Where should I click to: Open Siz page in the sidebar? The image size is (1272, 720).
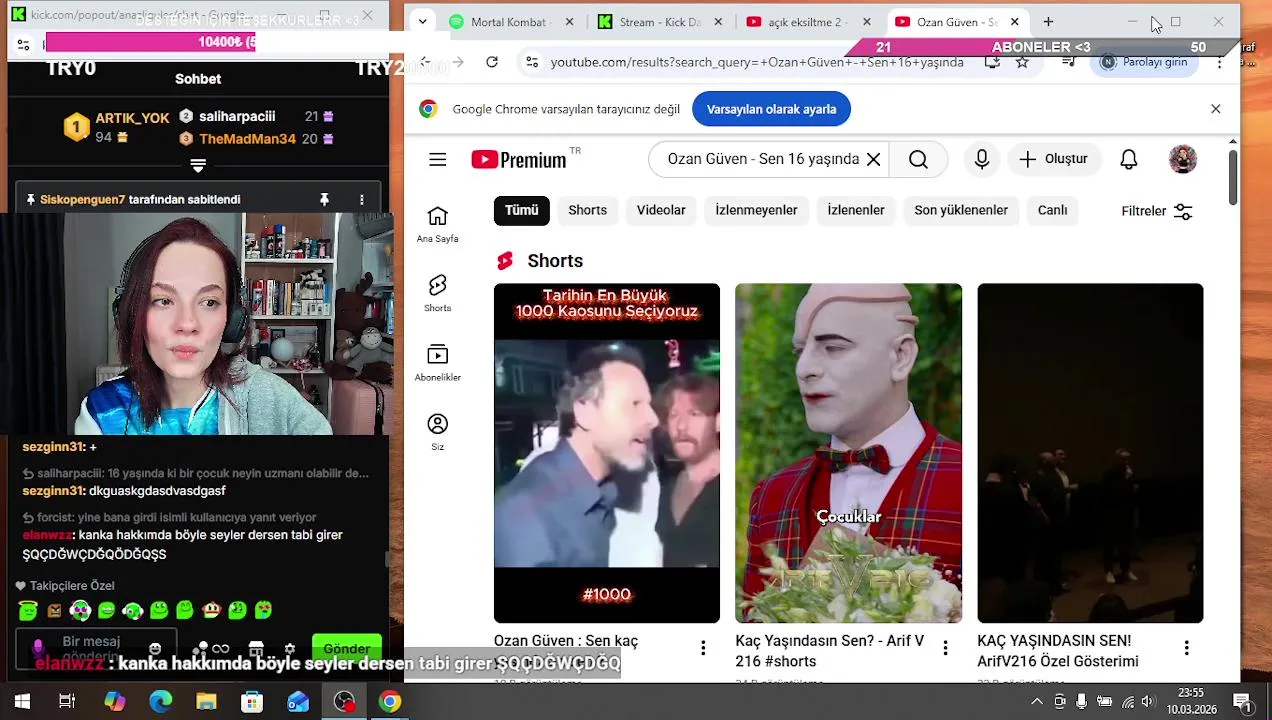[437, 432]
